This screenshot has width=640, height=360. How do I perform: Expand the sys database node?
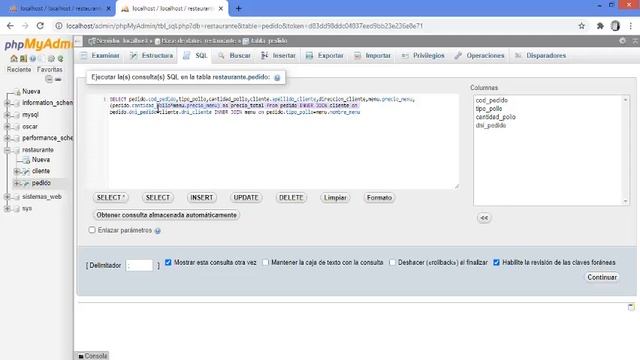pos(7,209)
